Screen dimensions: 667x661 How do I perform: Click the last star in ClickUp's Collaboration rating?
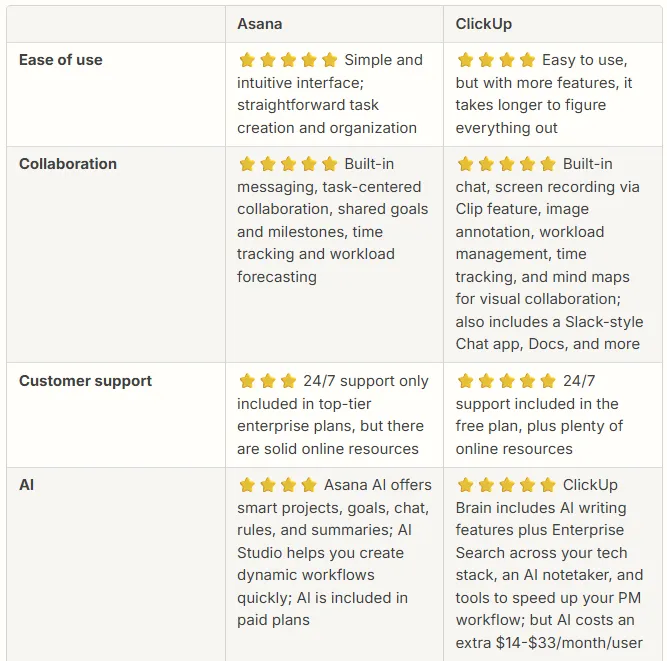point(547,164)
